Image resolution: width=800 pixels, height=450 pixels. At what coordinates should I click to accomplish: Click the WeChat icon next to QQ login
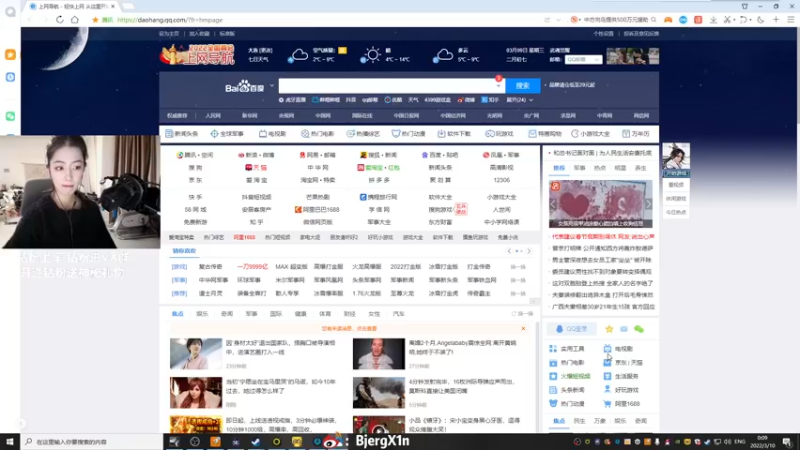639,329
